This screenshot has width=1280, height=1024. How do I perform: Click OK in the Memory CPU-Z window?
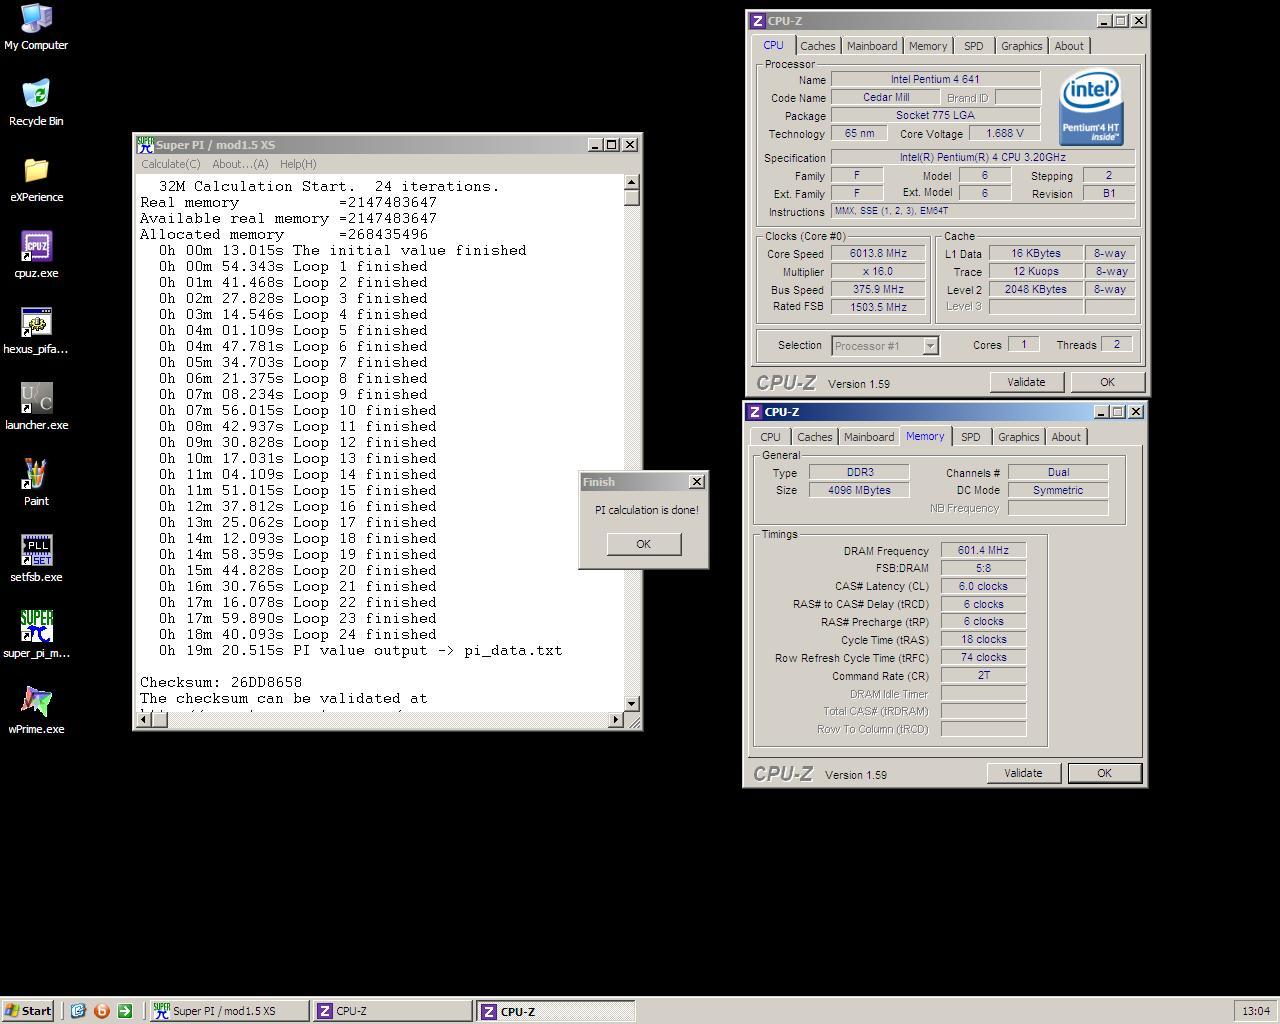tap(1104, 773)
